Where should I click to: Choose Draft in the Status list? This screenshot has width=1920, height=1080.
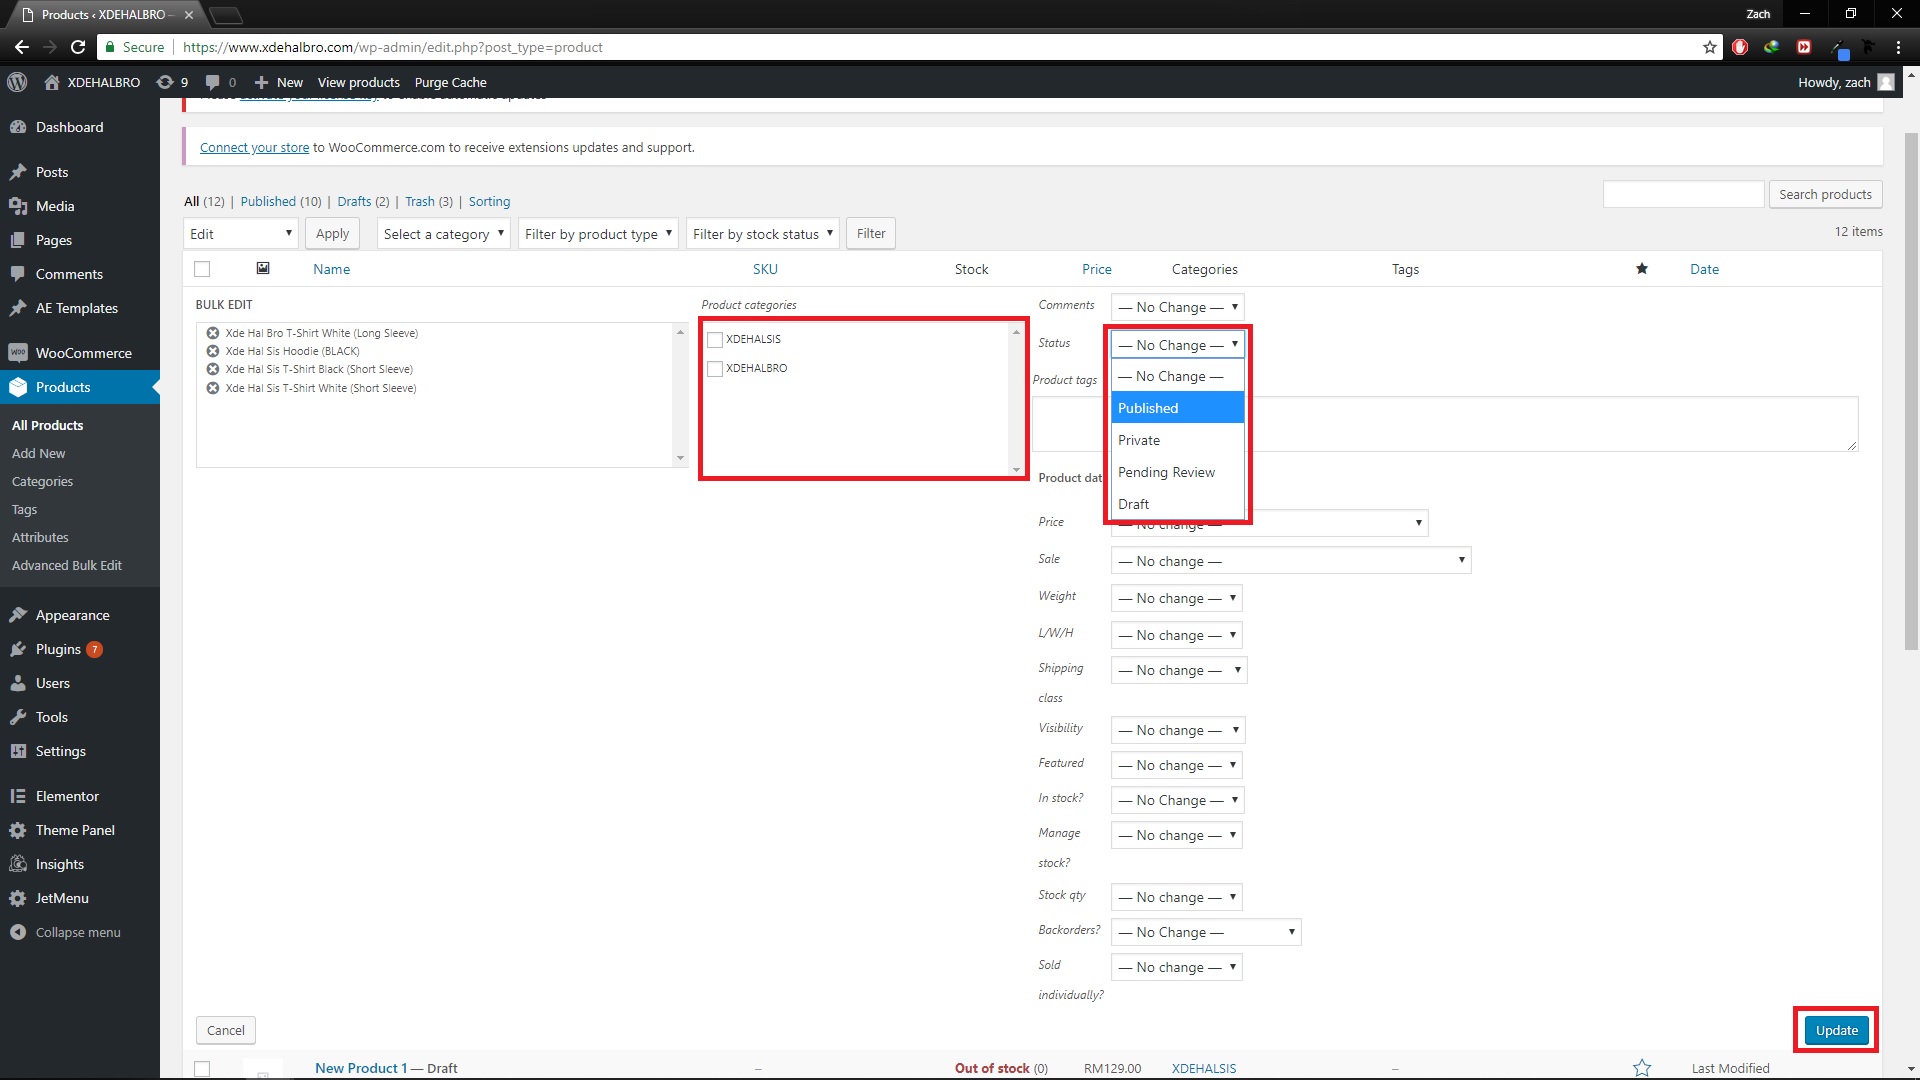(1178, 504)
